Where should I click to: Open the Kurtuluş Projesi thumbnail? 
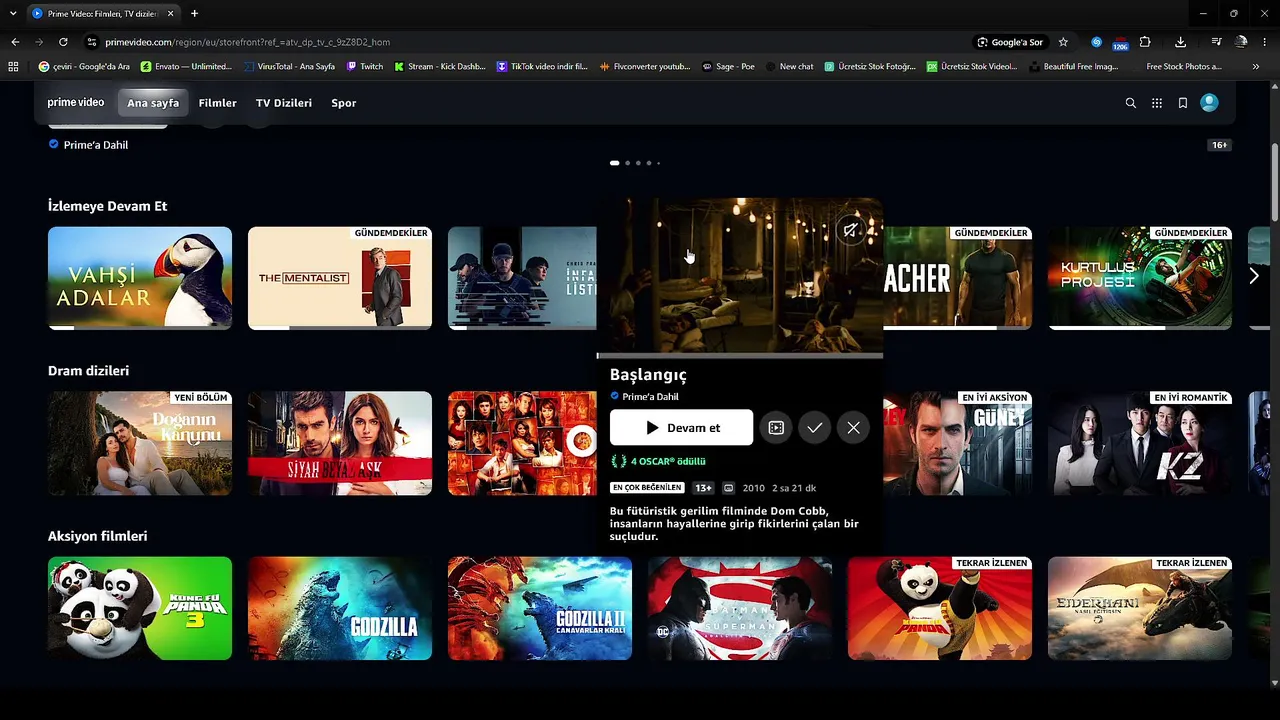tap(1140, 278)
